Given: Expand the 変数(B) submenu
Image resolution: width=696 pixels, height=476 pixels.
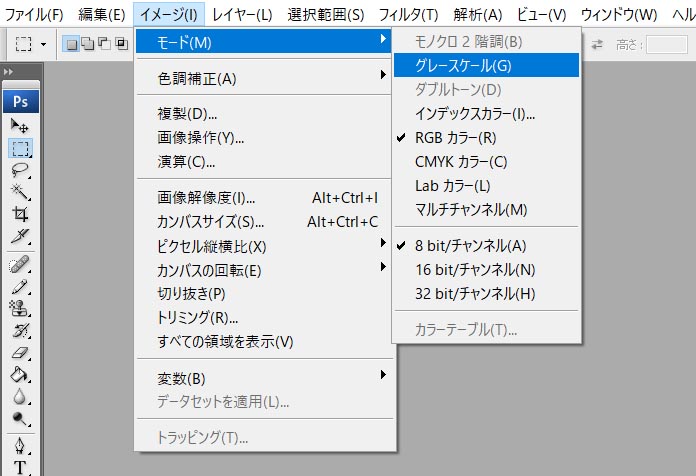Looking at the screenshot, I should pyautogui.click(x=263, y=378).
